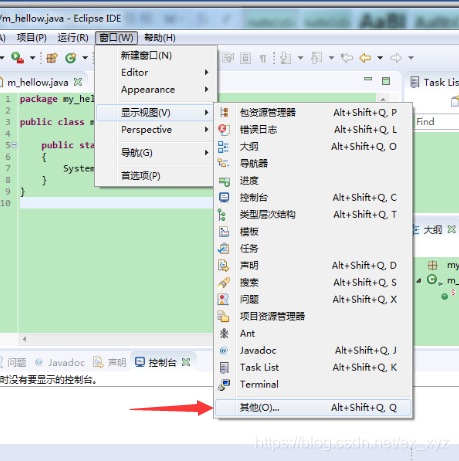Select Problems (问题) in the view submenu

(x=313, y=300)
